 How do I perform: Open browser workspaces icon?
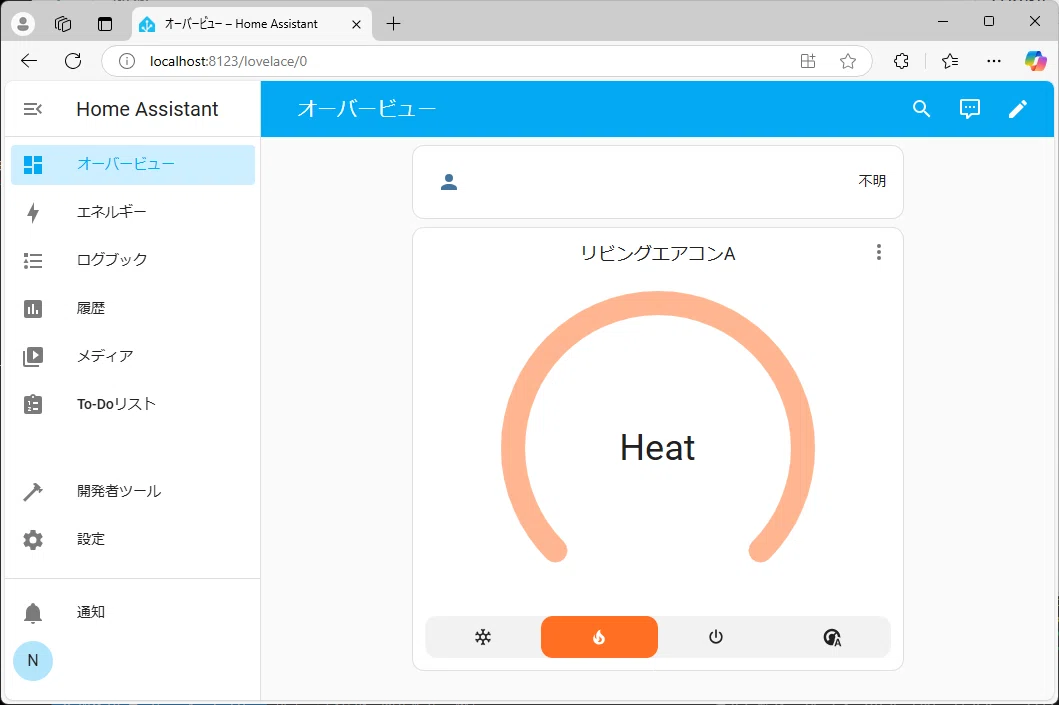click(63, 24)
